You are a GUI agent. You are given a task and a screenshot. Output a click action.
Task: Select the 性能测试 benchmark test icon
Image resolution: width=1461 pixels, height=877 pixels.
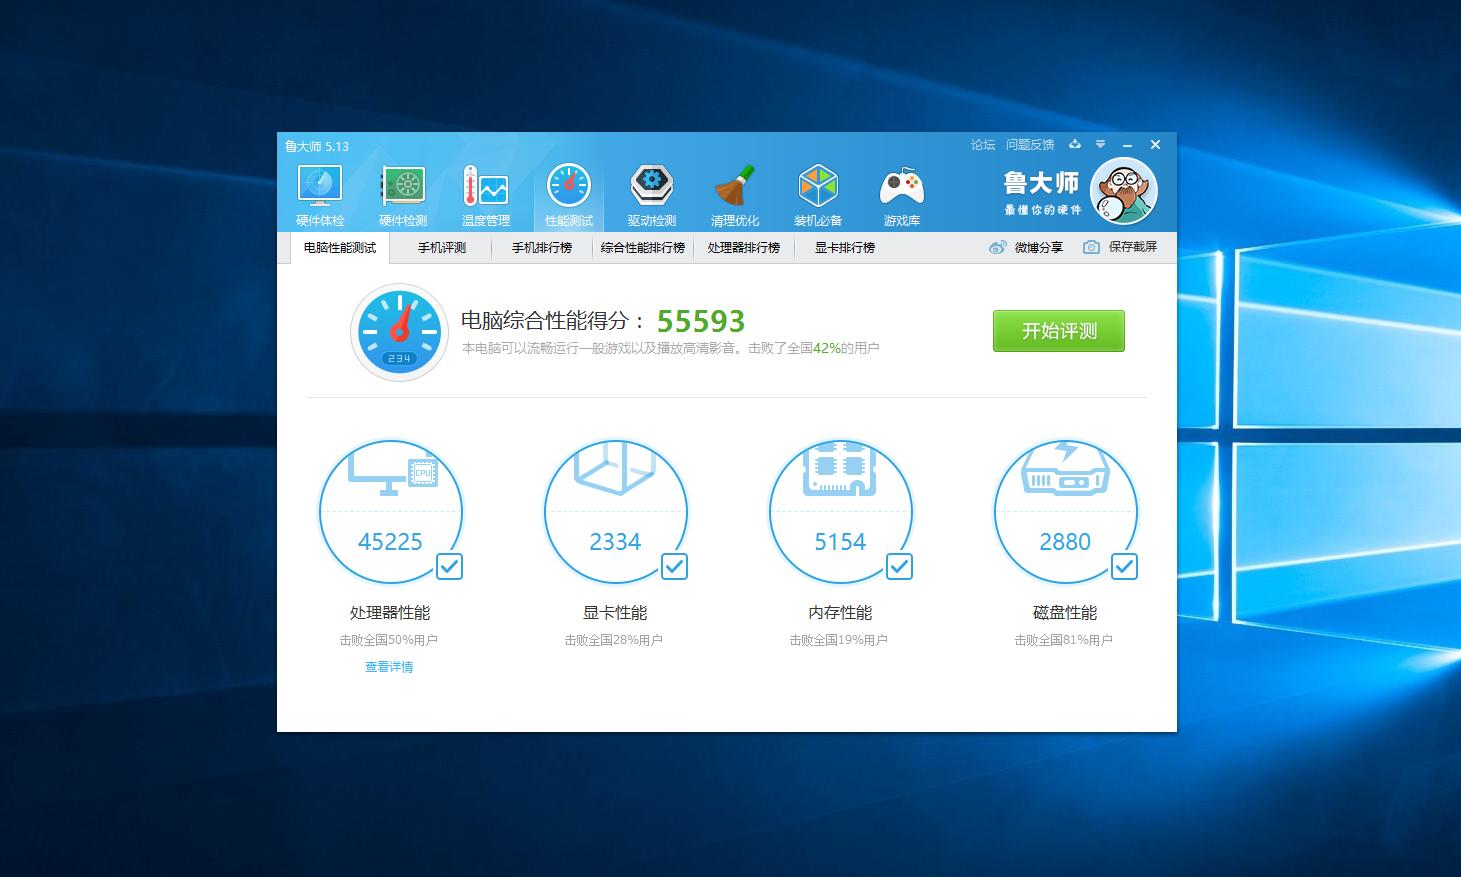click(x=568, y=191)
